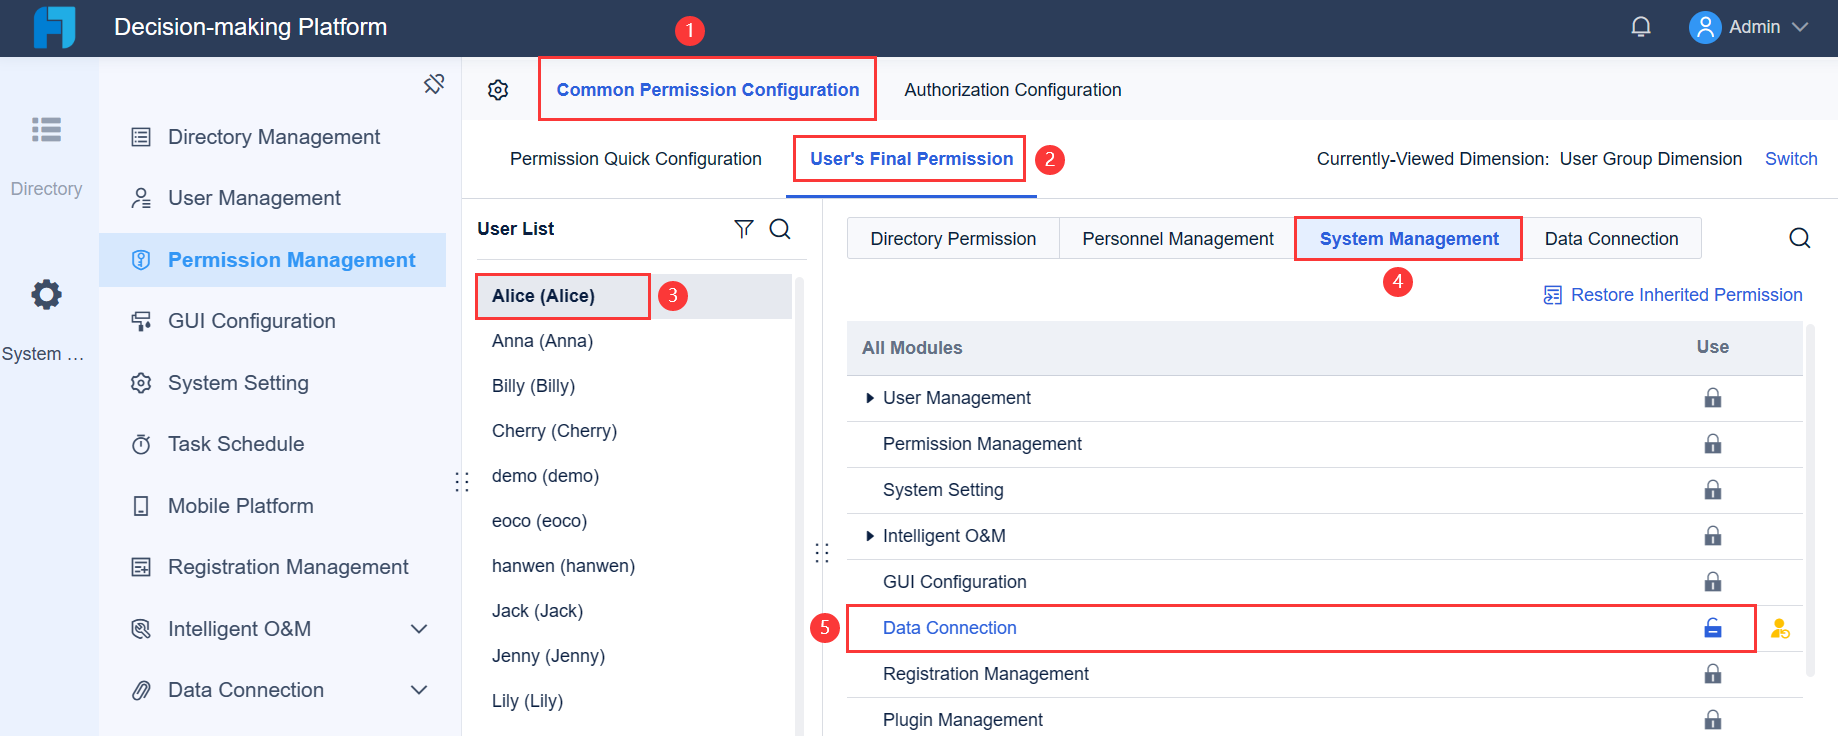Expand Data Connection in the sidebar menu

(x=419, y=690)
